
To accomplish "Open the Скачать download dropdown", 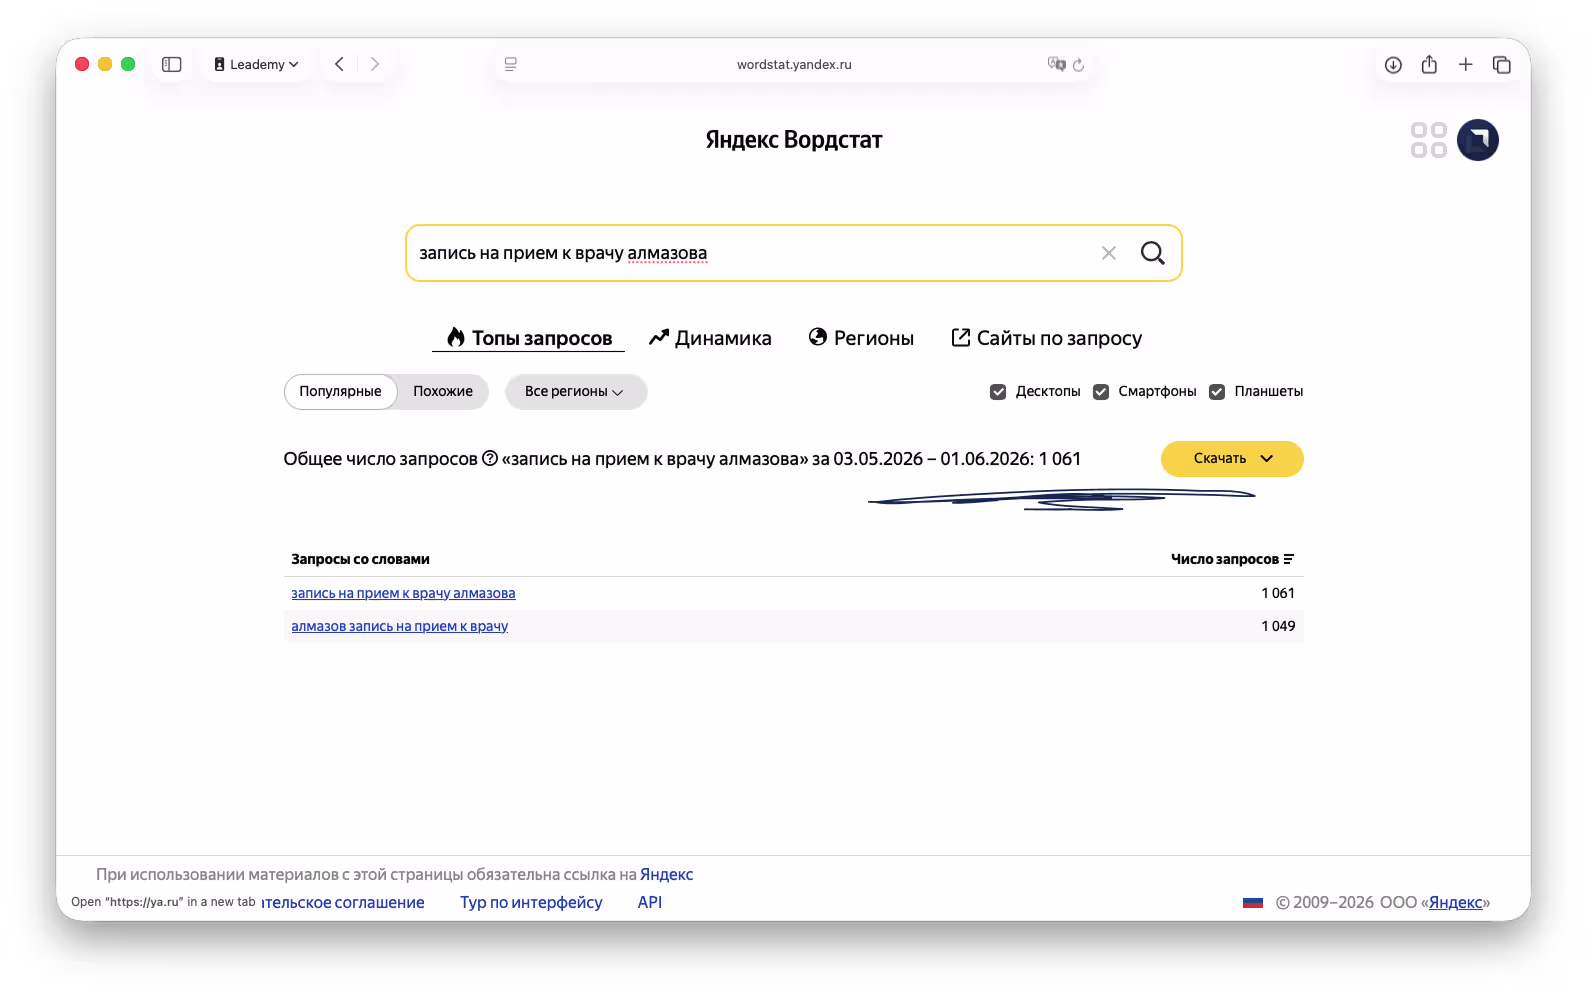I will pyautogui.click(x=1232, y=459).
